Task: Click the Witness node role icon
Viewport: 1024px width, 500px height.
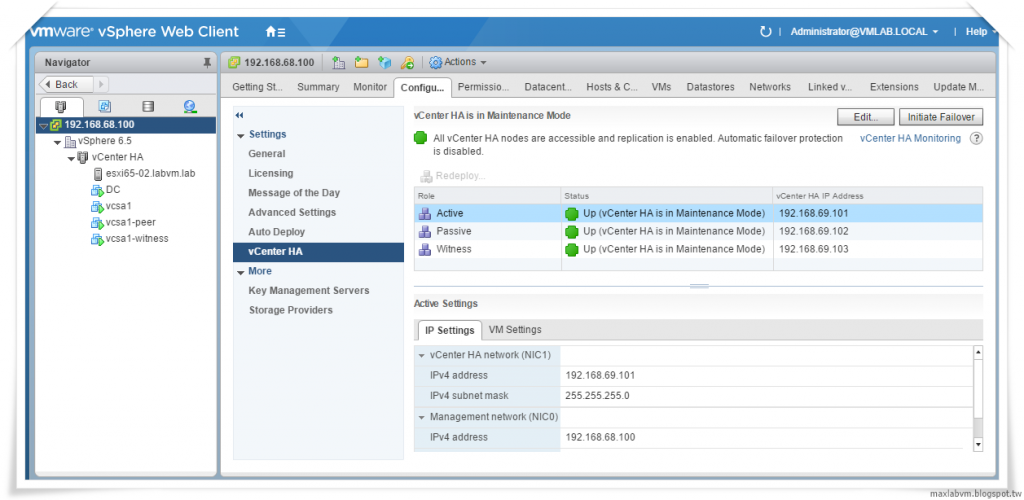Action: [x=424, y=249]
